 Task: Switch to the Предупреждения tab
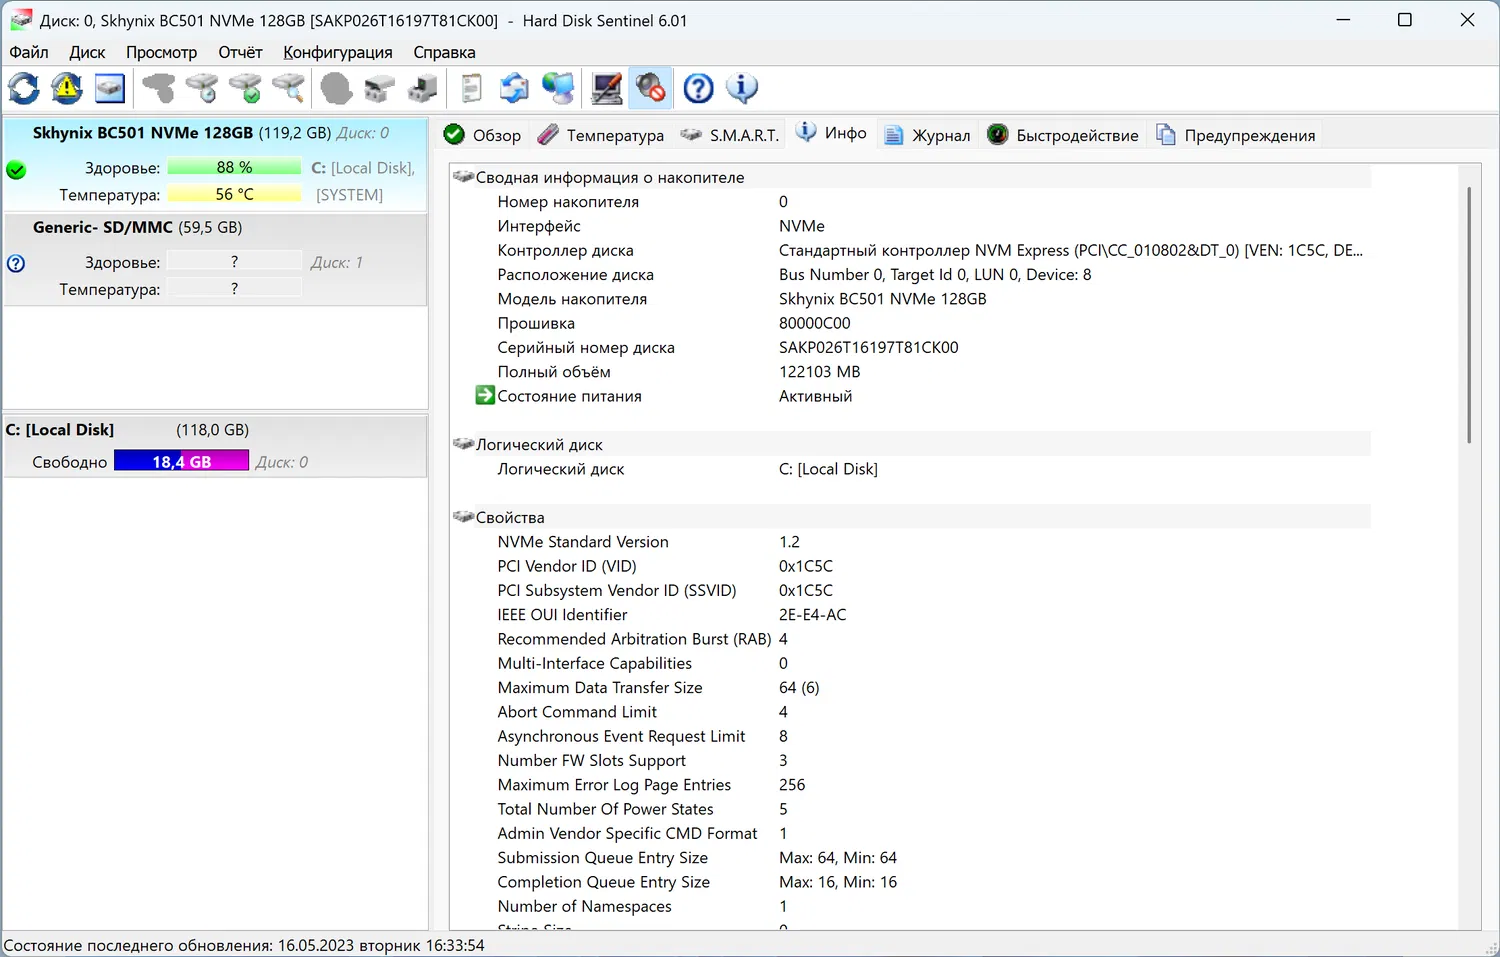coord(1236,135)
